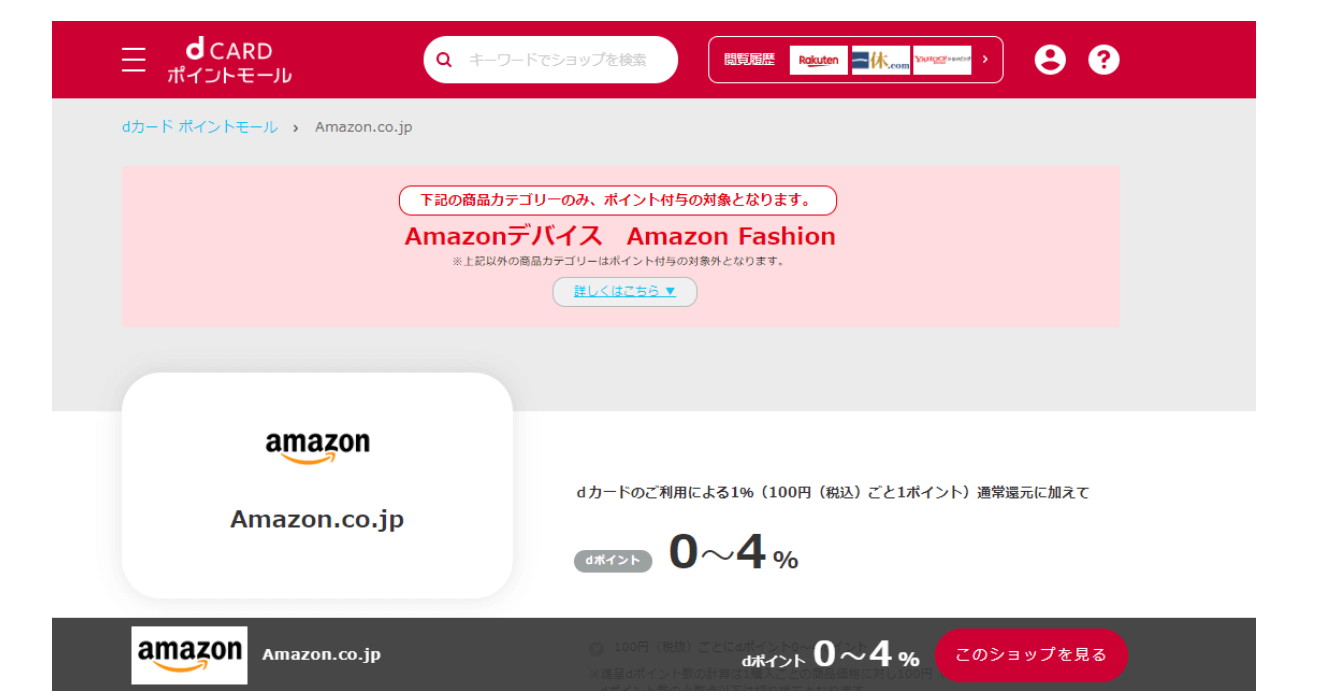Image resolution: width=1328 pixels, height=696 pixels.
Task: Open the user account icon
Action: pyautogui.click(x=1050, y=60)
